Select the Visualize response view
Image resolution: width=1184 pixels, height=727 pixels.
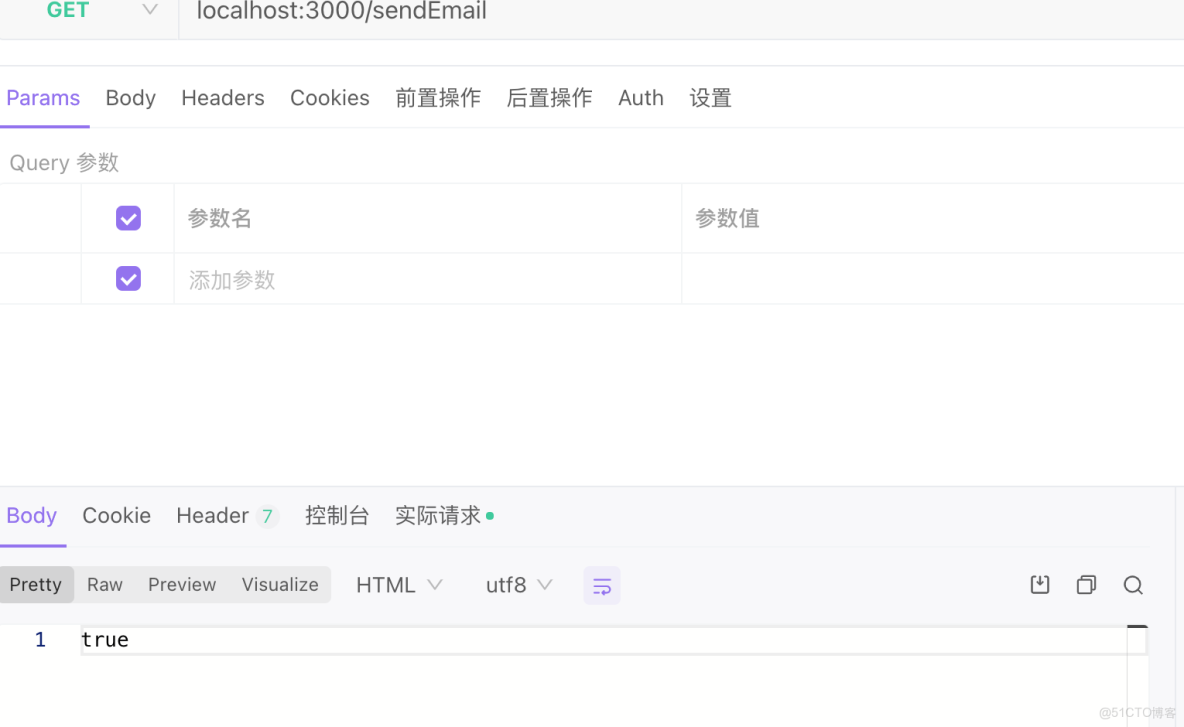279,584
